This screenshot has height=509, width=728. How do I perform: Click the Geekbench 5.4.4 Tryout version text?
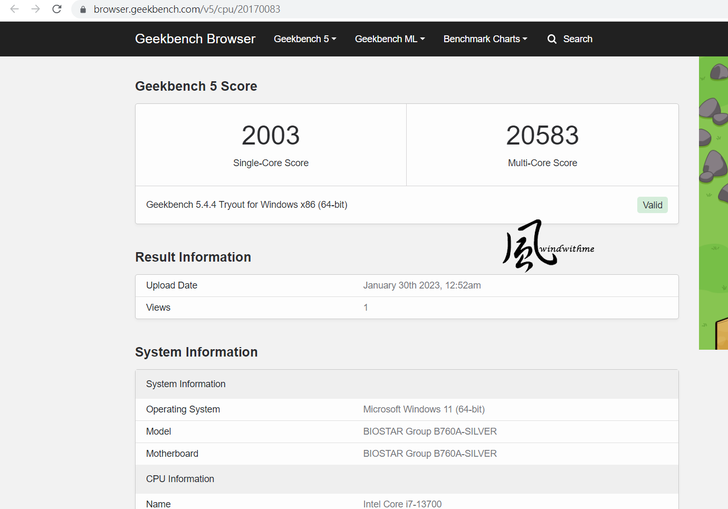tap(246, 205)
